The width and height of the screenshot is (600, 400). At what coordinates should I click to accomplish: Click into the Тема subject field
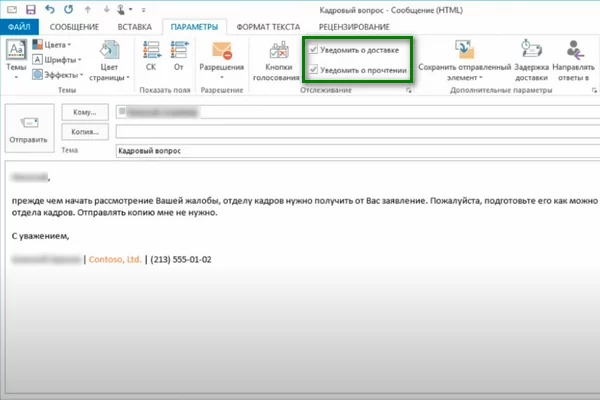(x=350, y=150)
